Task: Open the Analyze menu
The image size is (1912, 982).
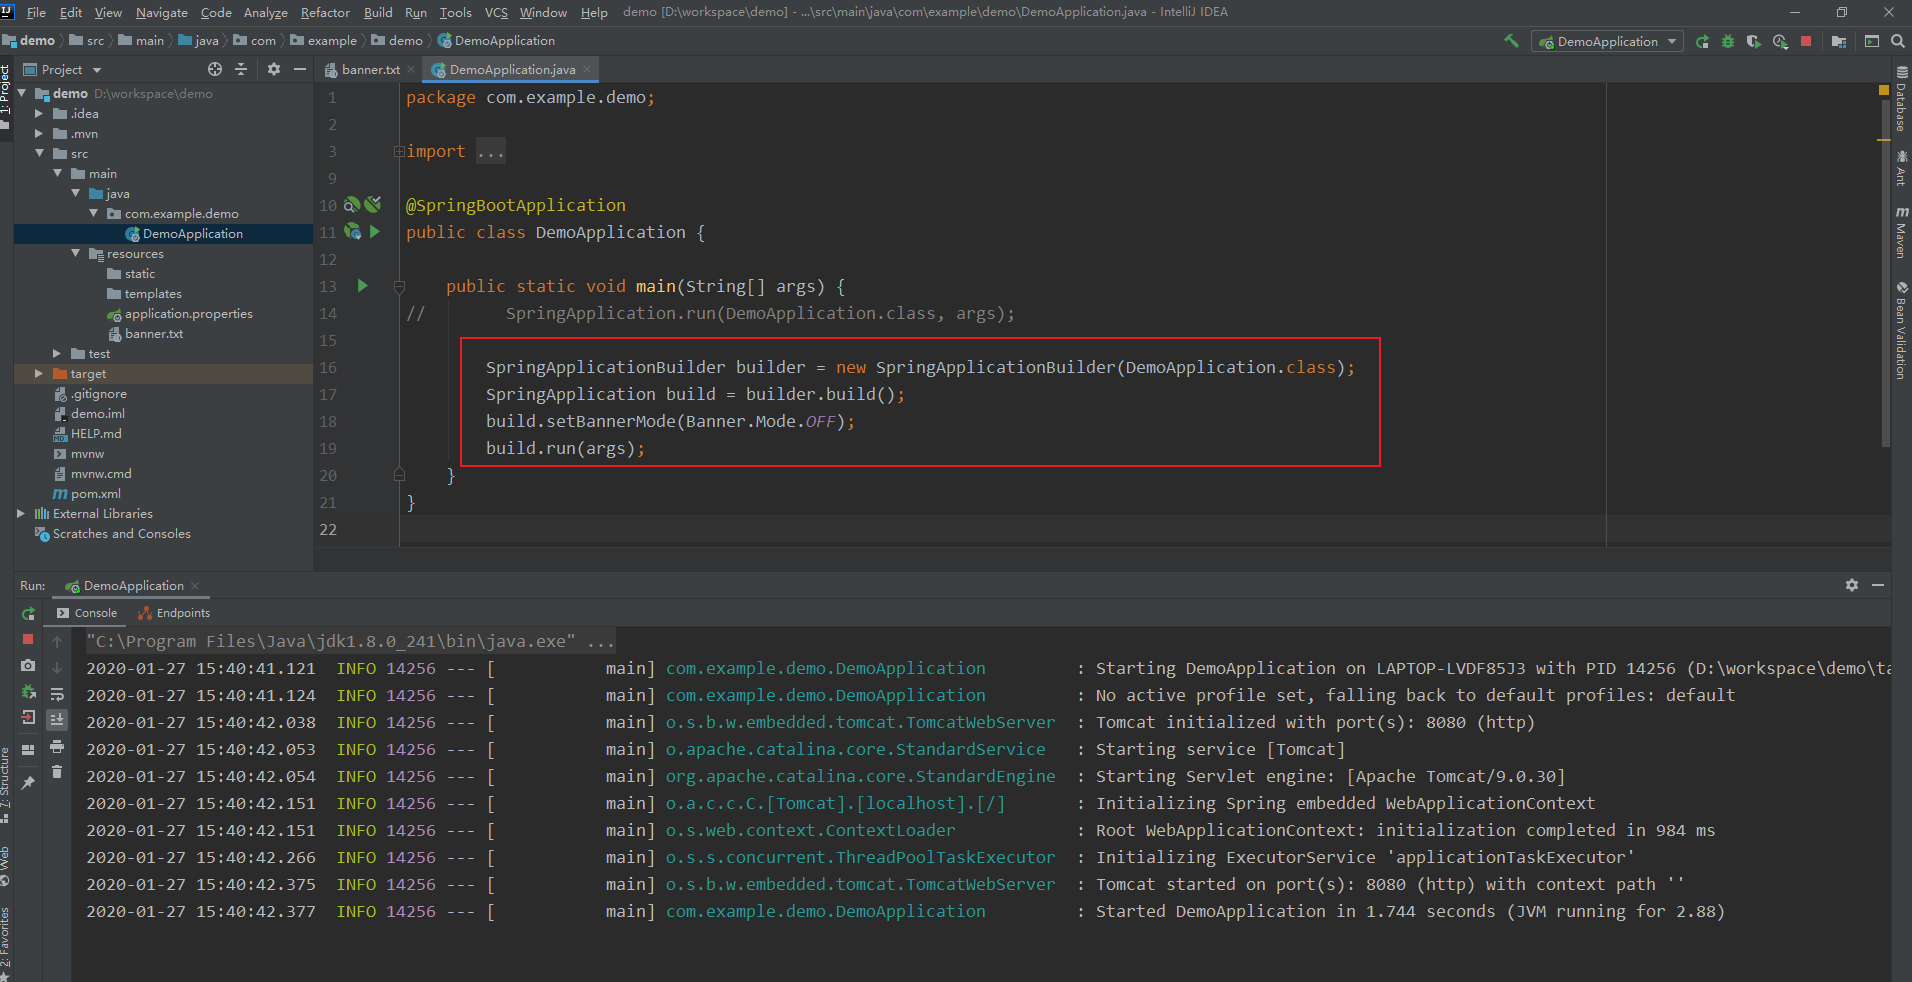Action: point(265,12)
